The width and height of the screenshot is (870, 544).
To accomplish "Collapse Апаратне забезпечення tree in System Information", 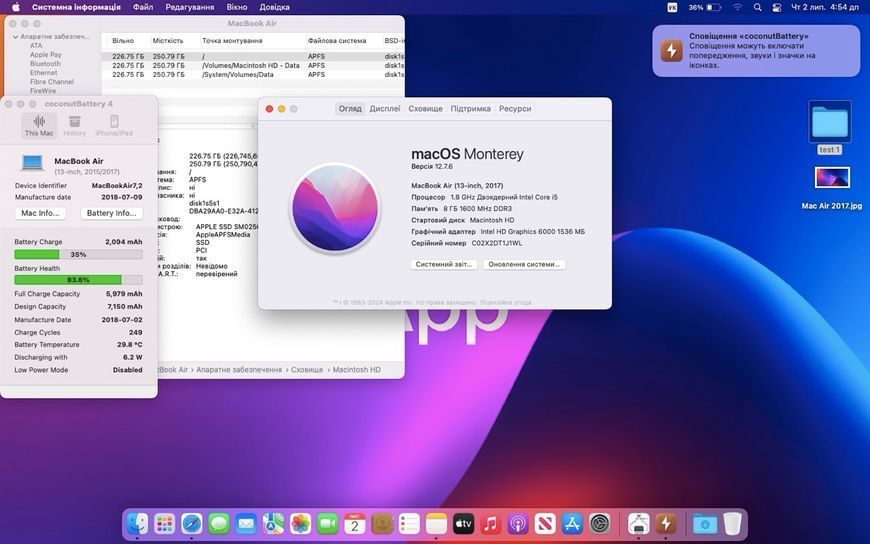I will tap(16, 37).
